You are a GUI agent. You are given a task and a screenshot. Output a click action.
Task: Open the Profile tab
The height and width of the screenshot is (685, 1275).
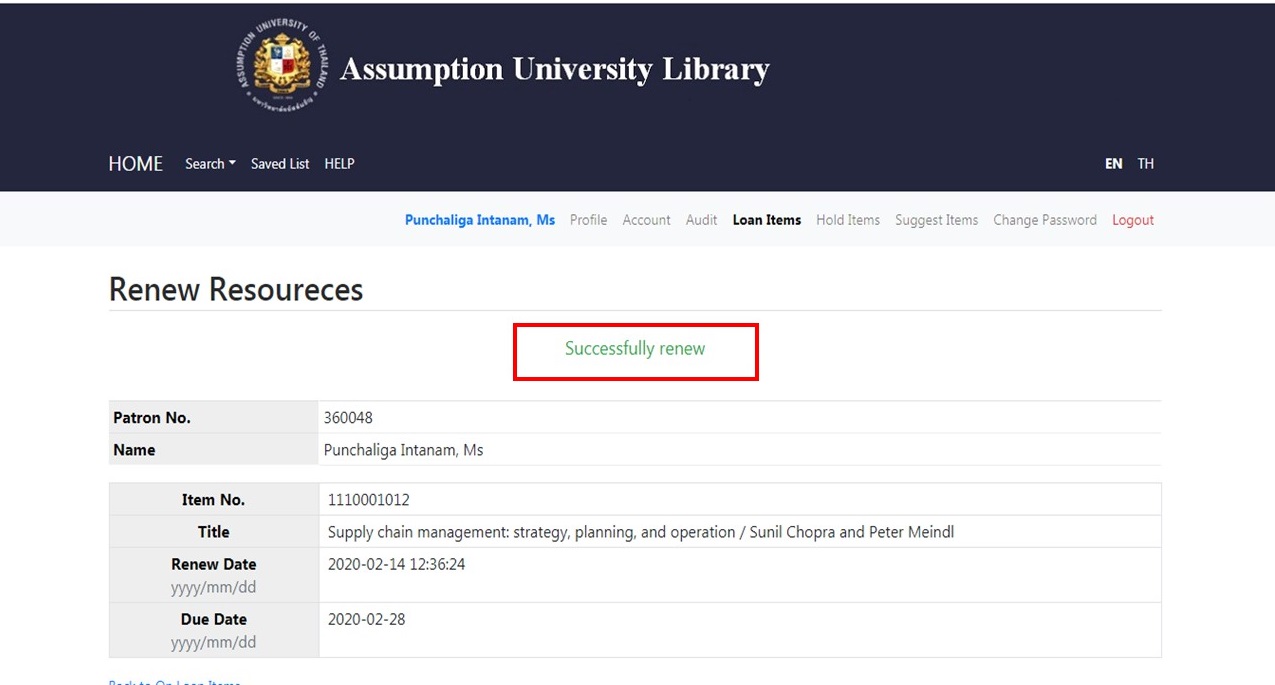click(588, 220)
